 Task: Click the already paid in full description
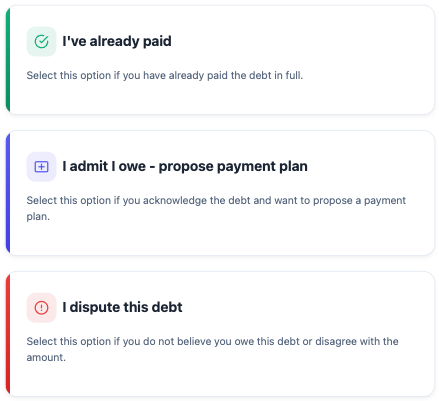(165, 75)
